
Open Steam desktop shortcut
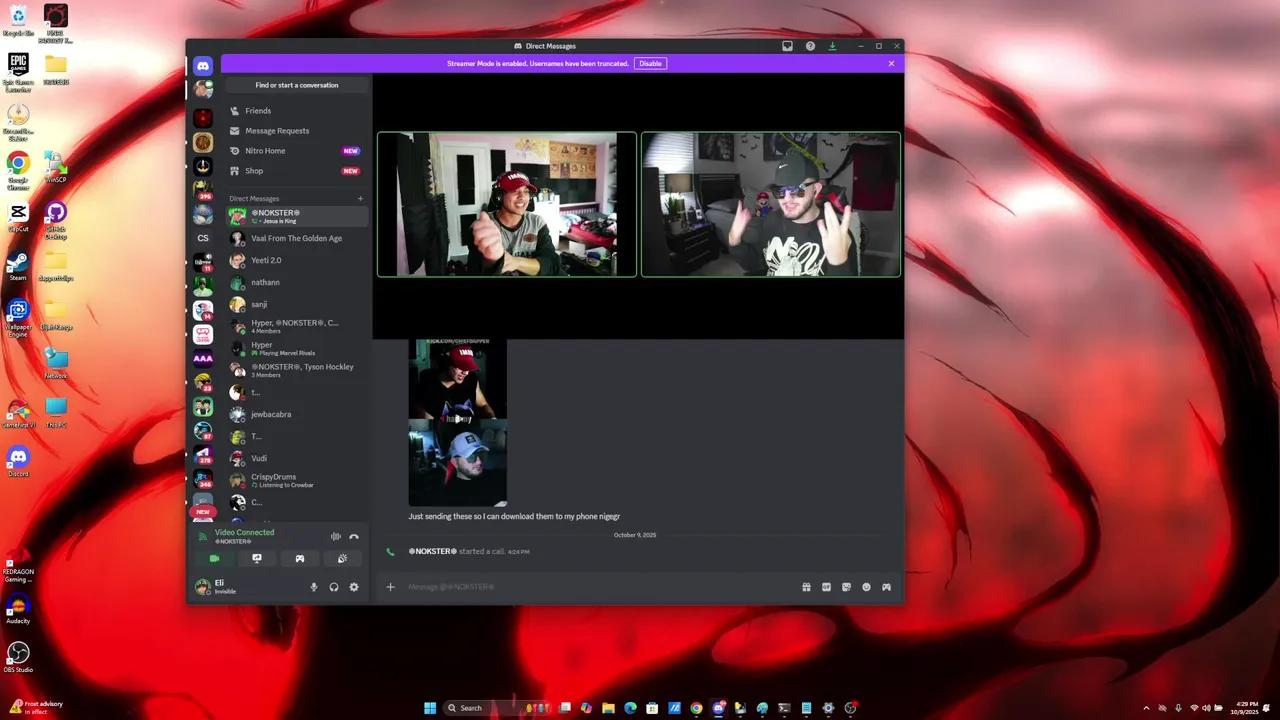point(17,266)
